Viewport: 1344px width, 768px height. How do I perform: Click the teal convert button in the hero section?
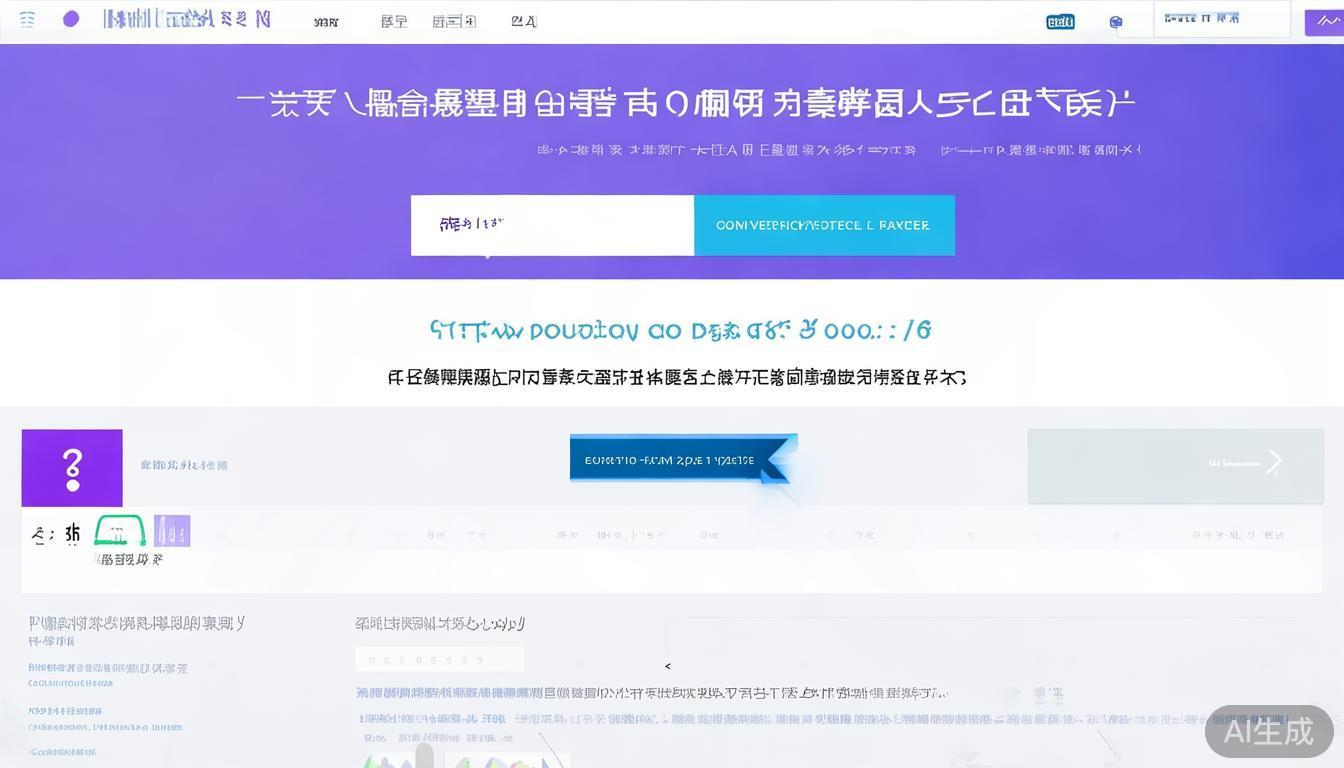tap(824, 225)
